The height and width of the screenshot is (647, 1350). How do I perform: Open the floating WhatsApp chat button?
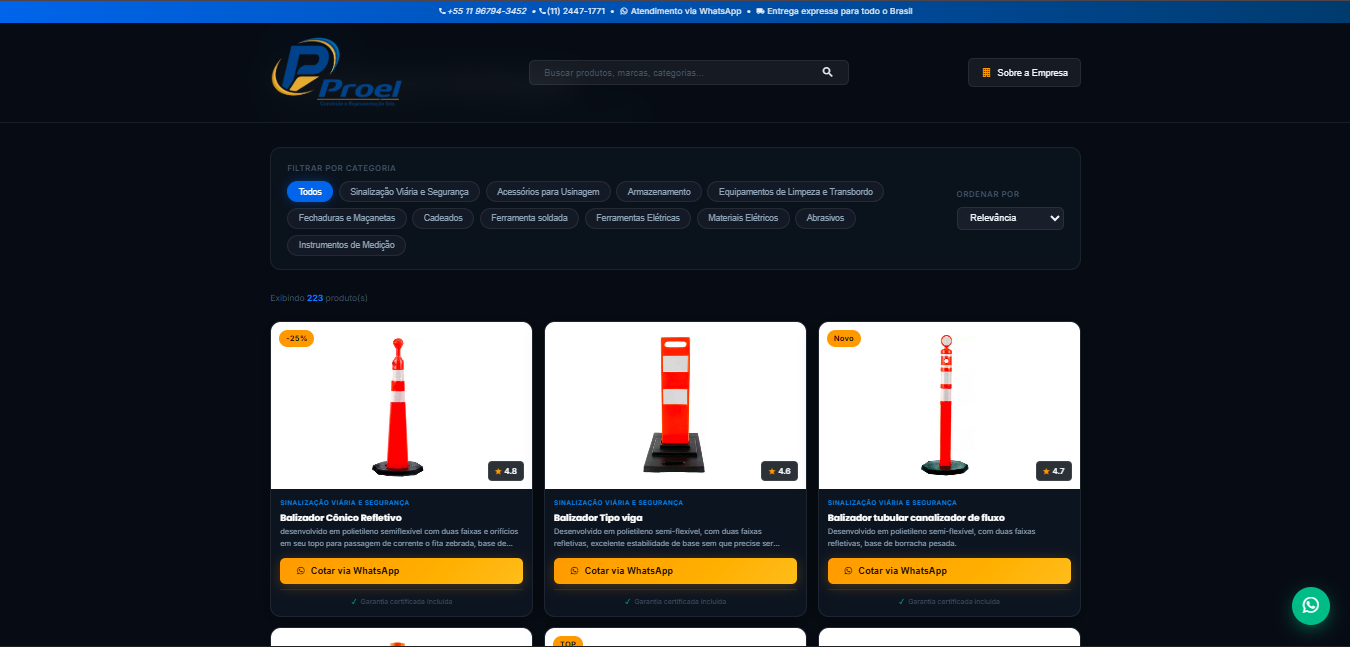pyautogui.click(x=1311, y=606)
